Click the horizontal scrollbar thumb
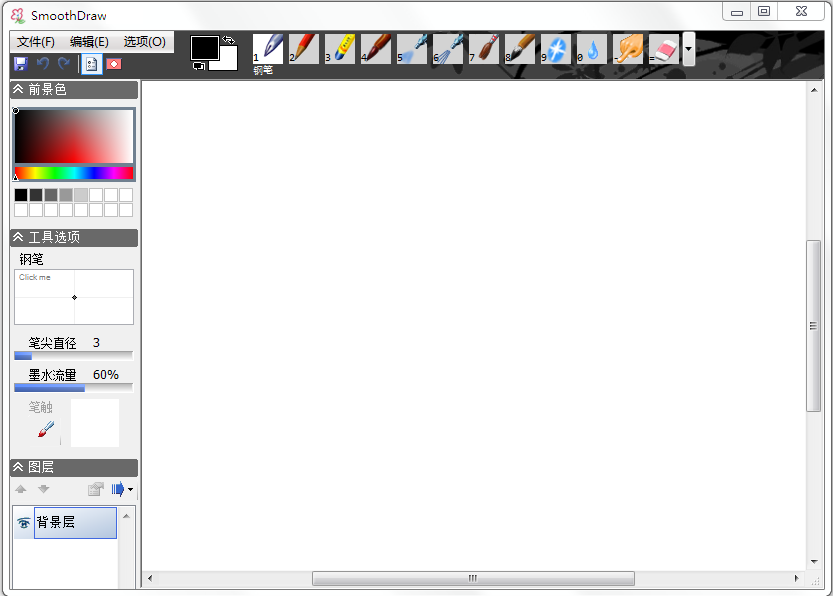The width and height of the screenshot is (833, 596). pyautogui.click(x=473, y=578)
